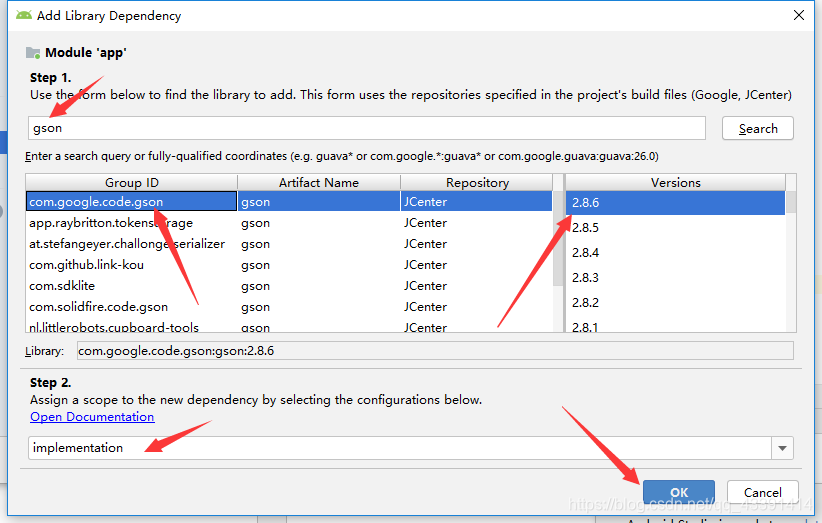822x523 pixels.
Task: Sort by Repository column header
Action: click(x=477, y=182)
